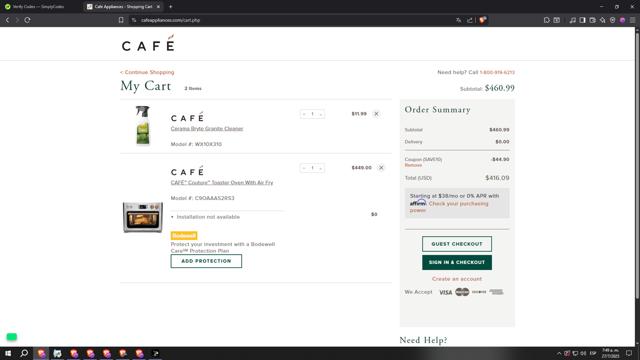This screenshot has height=360, width=640.
Task: Go back via Continue Shopping link
Action: [x=147, y=72]
